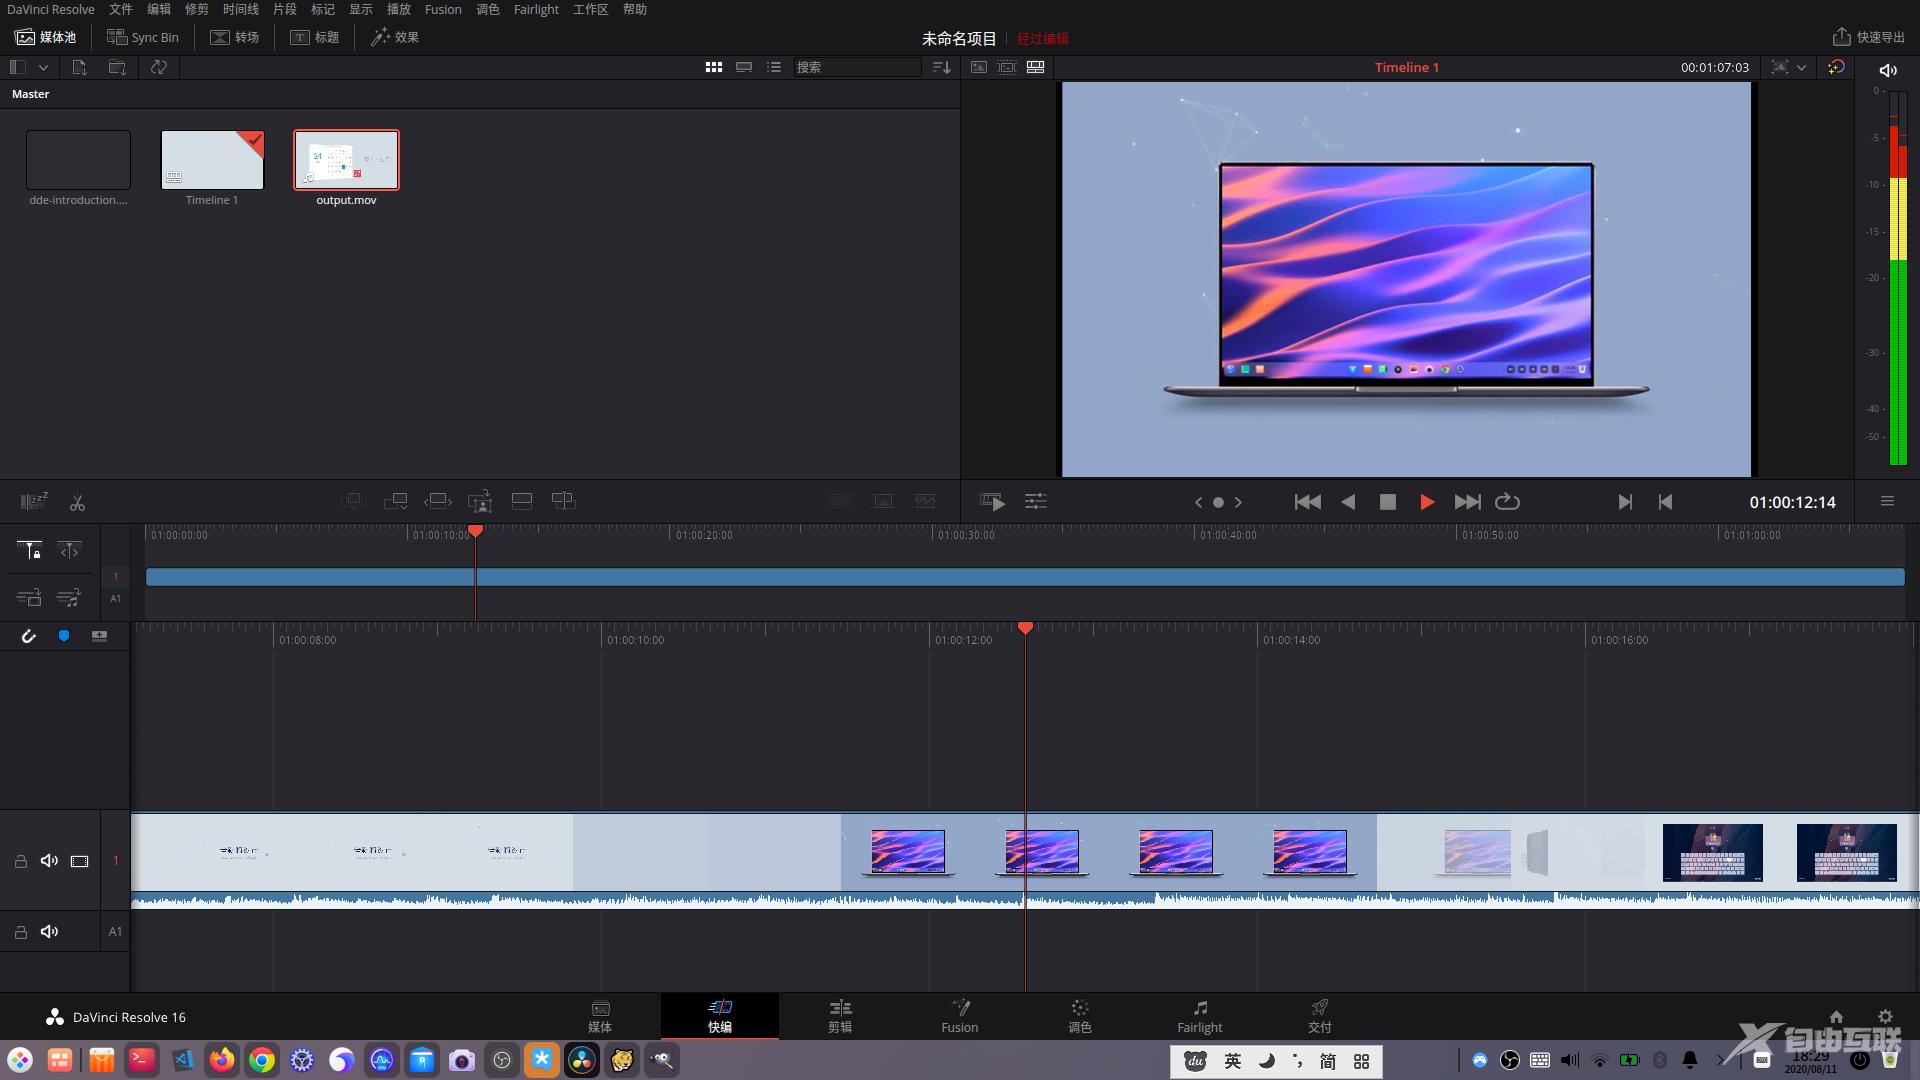
Task: Mute video track 1 audio
Action: click(x=49, y=861)
